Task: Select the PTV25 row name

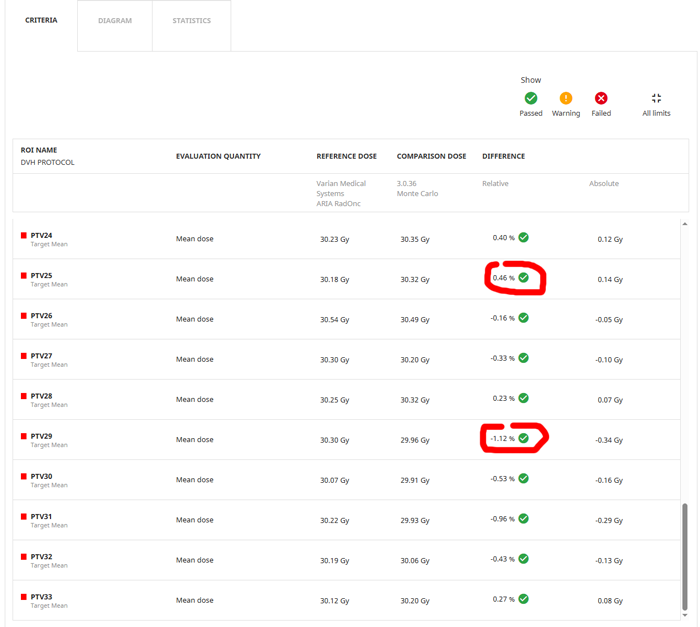Action: click(42, 276)
